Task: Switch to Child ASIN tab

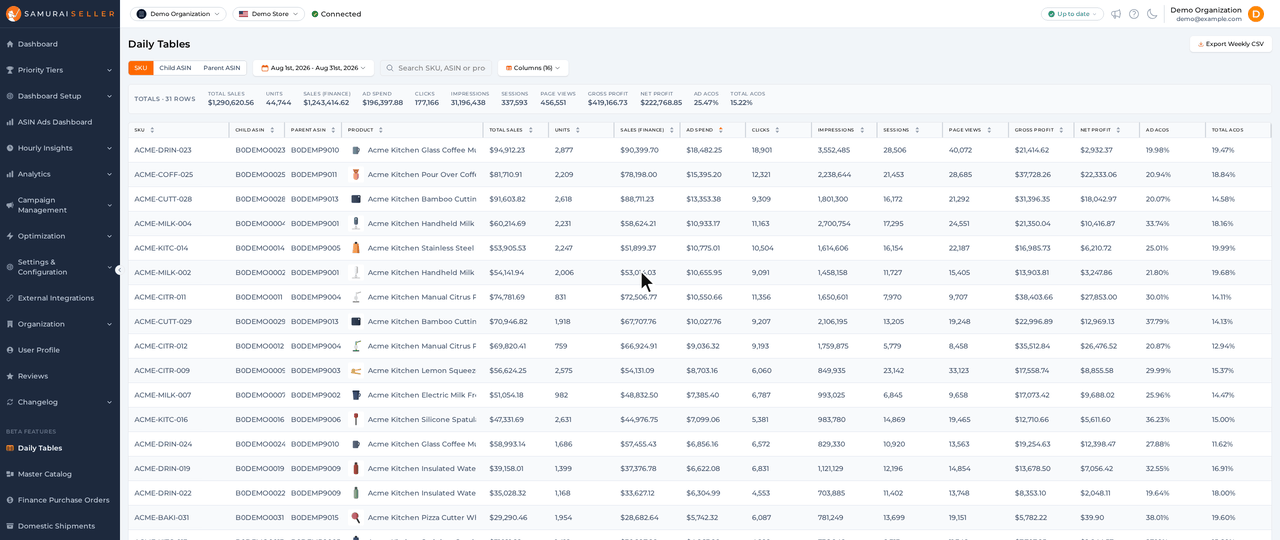Action: pos(175,68)
